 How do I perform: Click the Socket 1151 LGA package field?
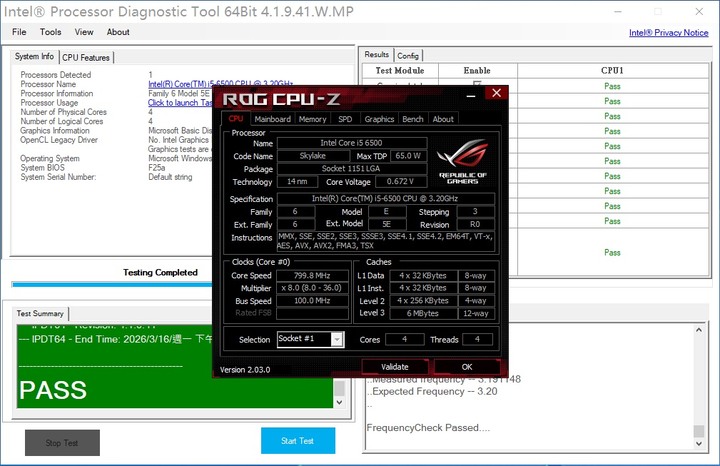coord(352,168)
